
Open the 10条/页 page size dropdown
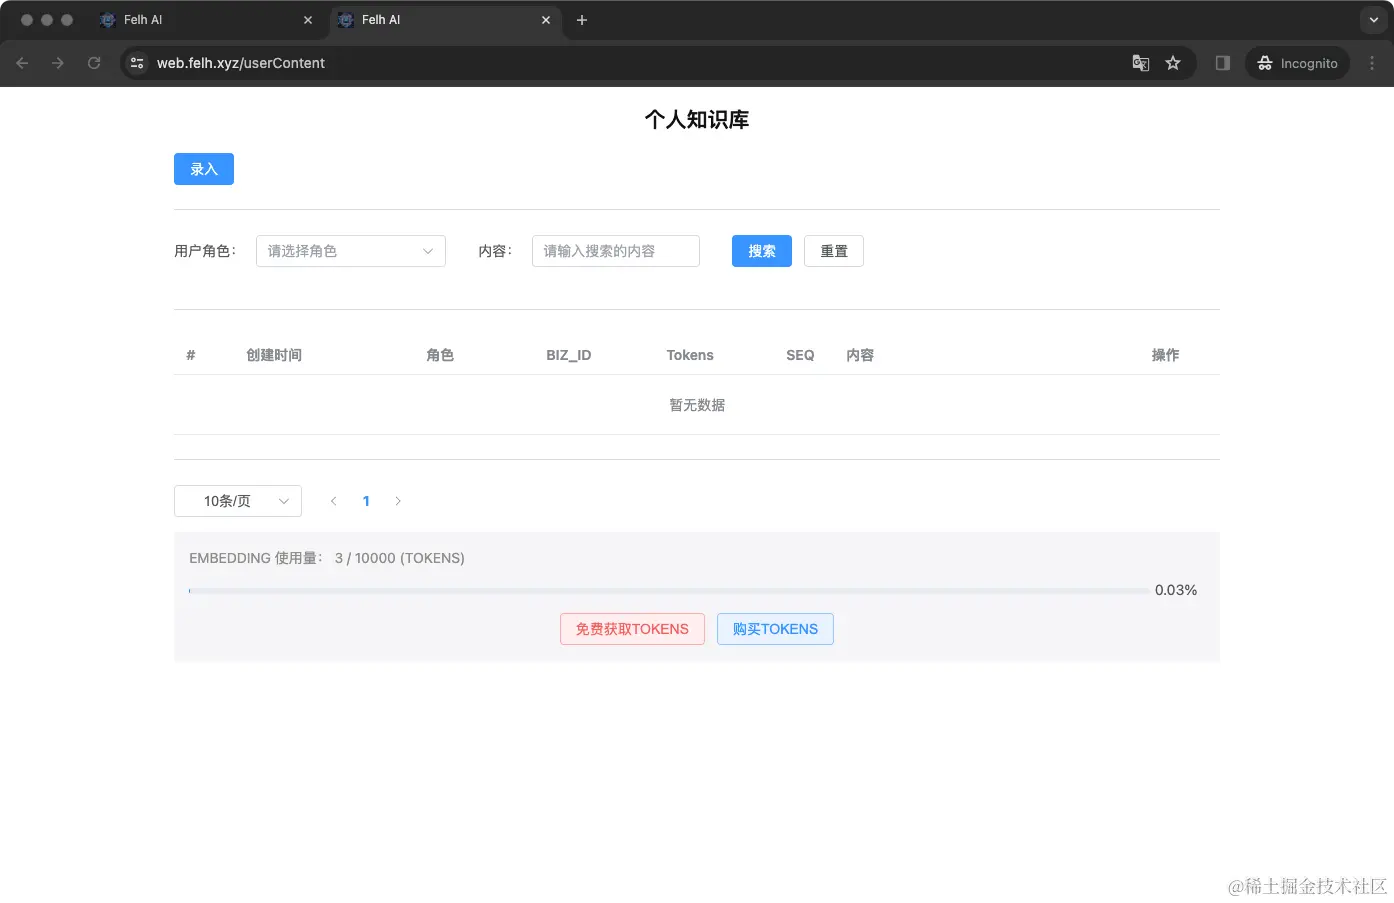[x=237, y=501]
